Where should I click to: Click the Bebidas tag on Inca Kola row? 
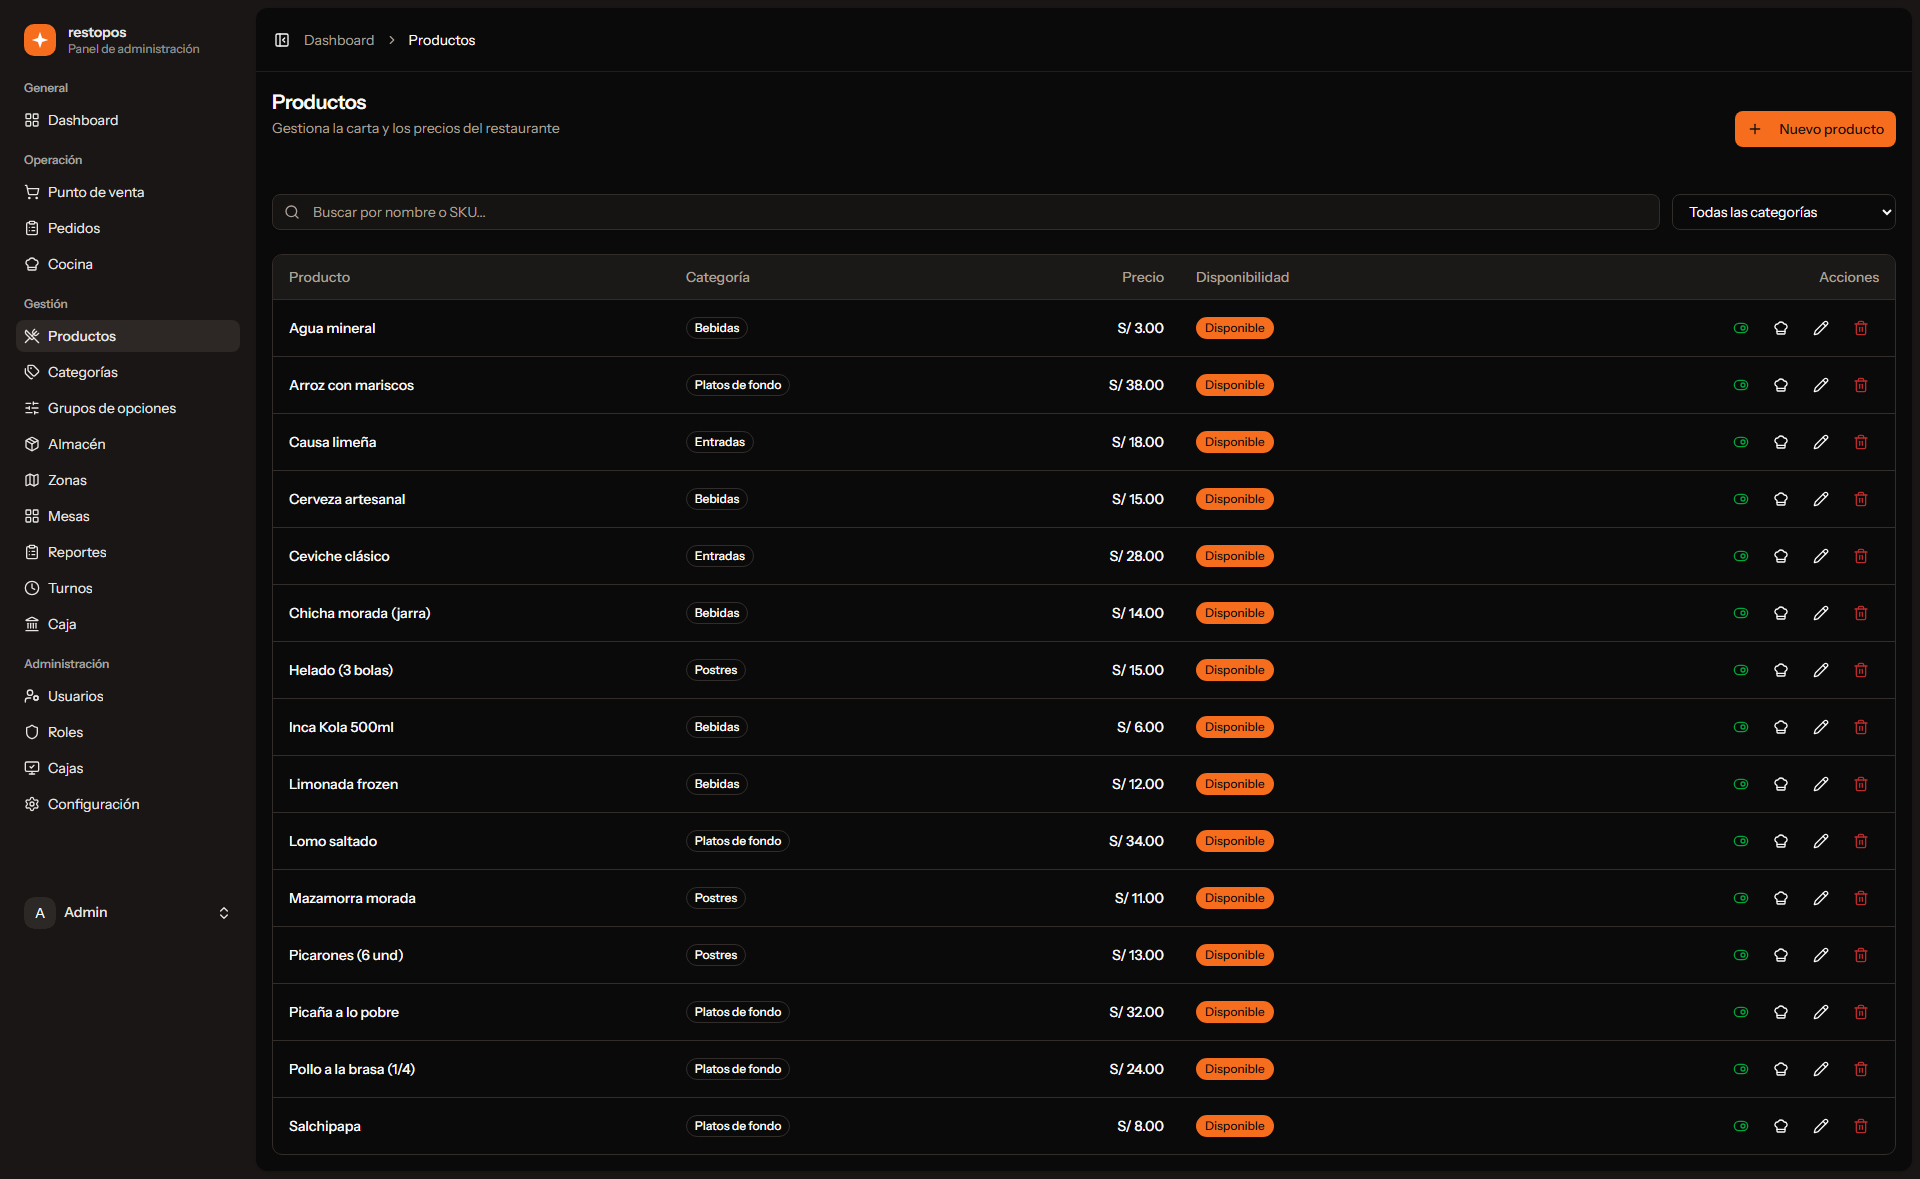(x=717, y=727)
